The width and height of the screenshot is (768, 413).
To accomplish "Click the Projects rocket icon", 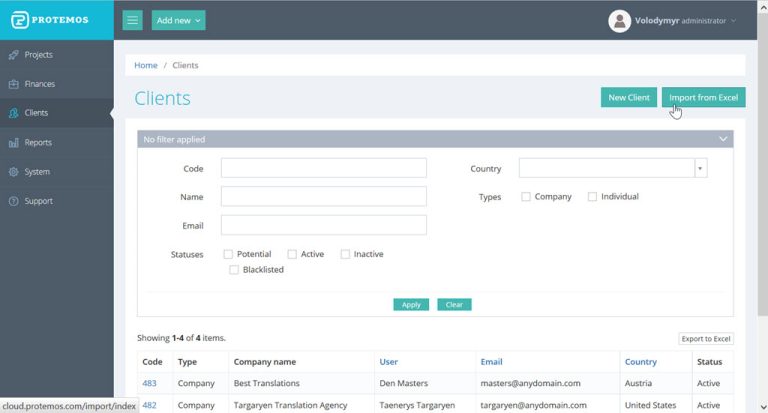I will point(14,55).
